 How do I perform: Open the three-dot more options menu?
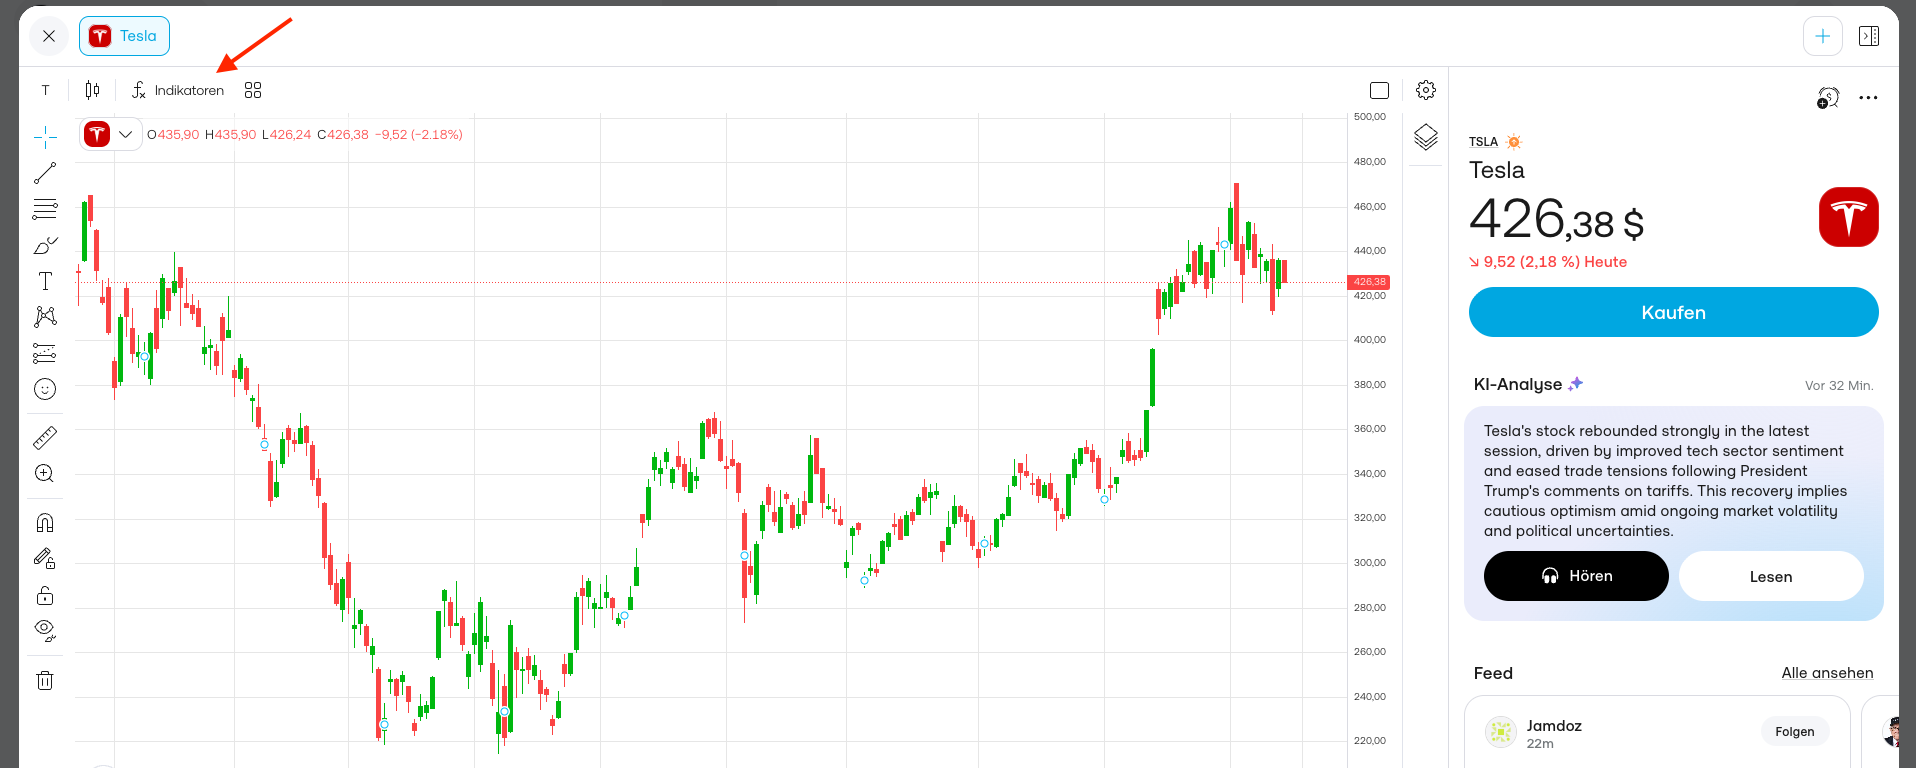pyautogui.click(x=1868, y=98)
